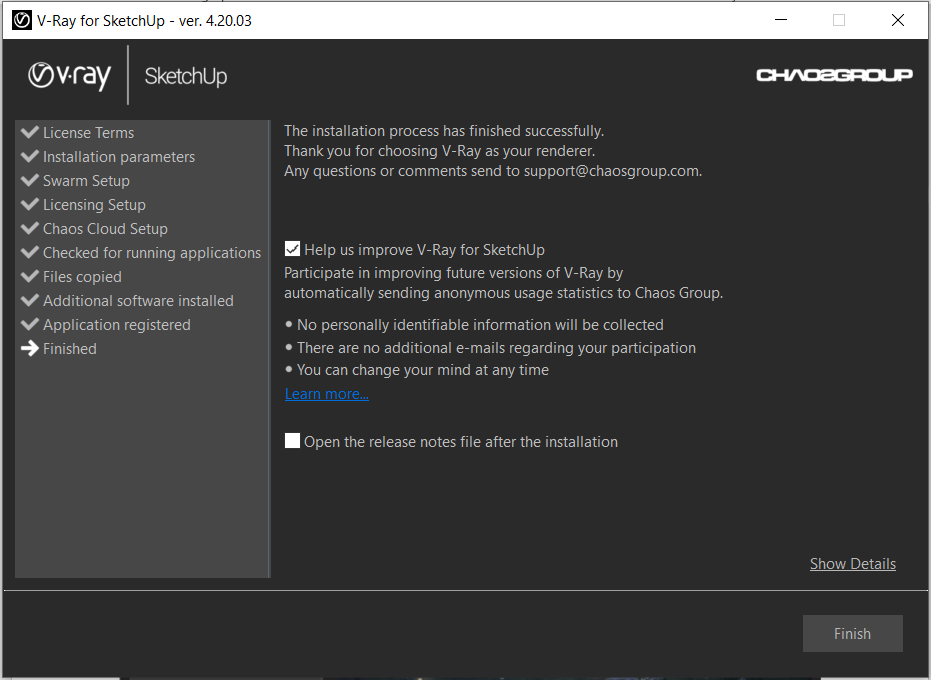Click the V-Ray logo in the header
931x680 pixels.
click(x=69, y=76)
